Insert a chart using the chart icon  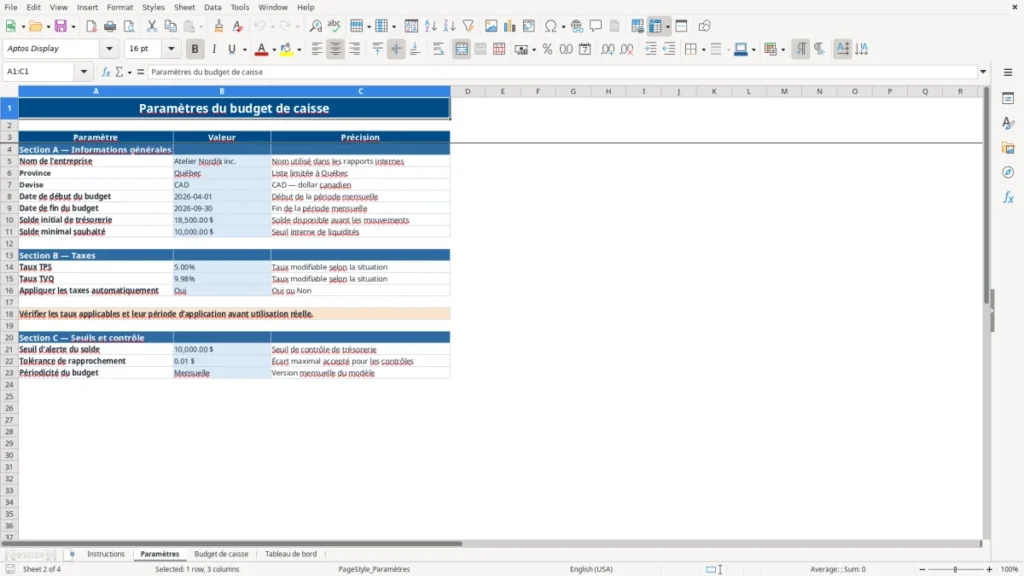click(509, 26)
